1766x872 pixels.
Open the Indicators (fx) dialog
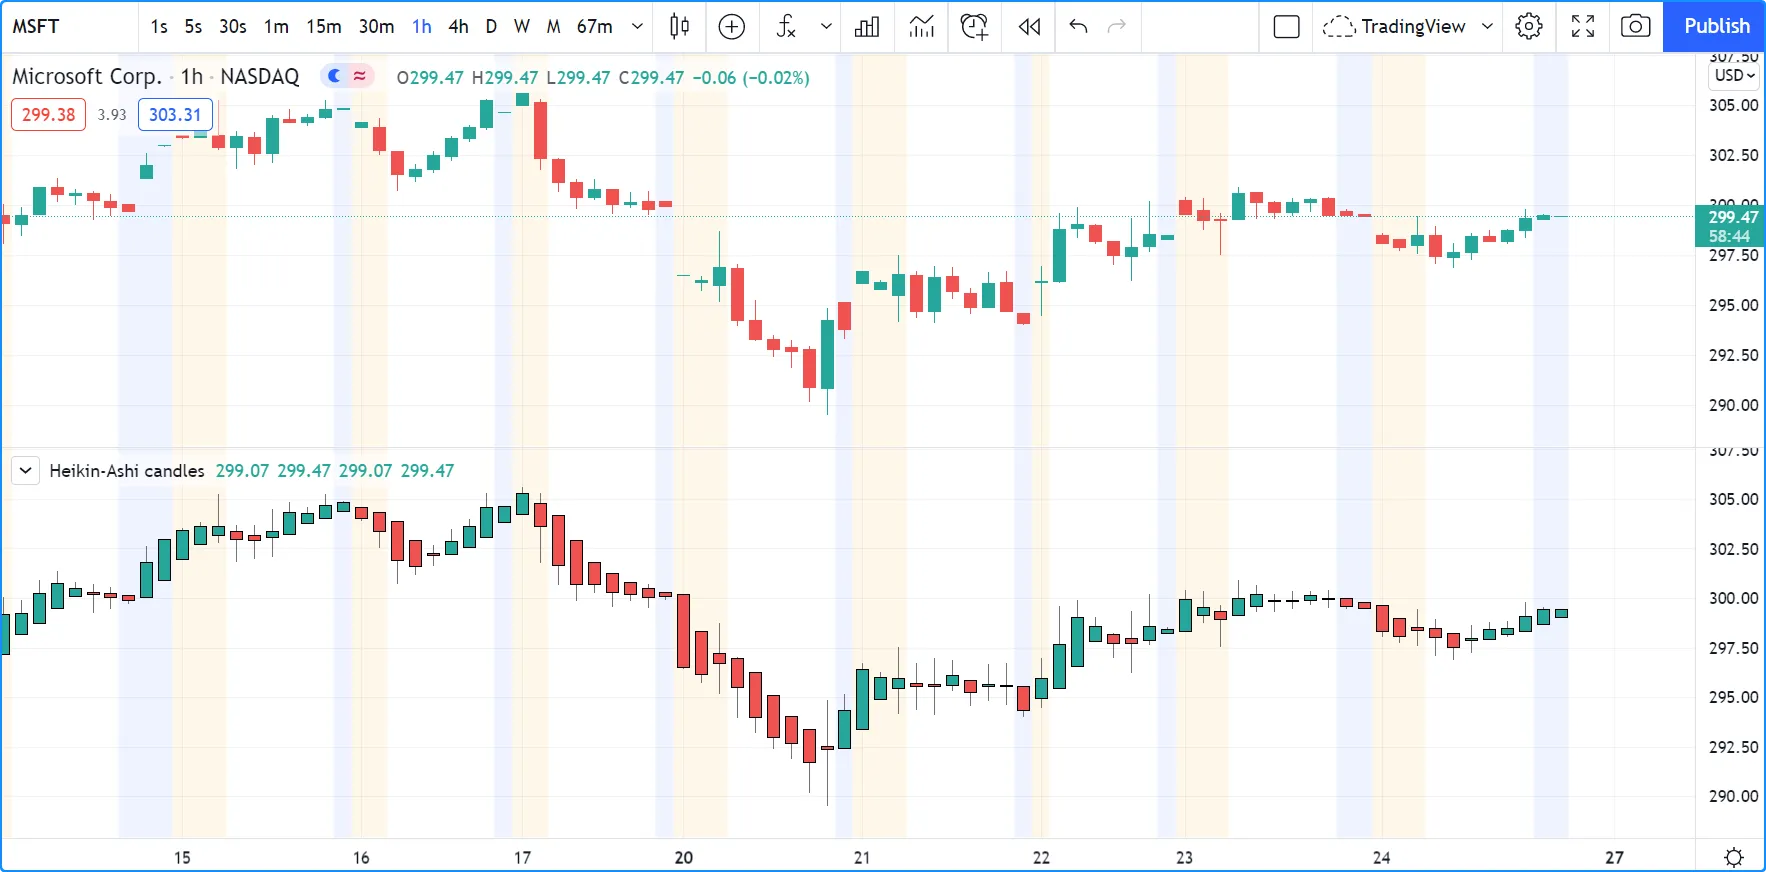coord(787,27)
